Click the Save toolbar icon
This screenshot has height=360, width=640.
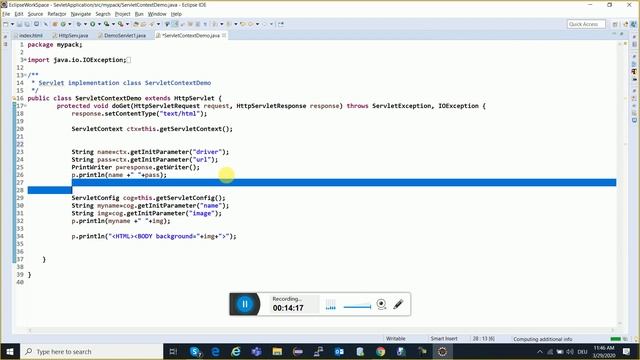coord(19,24)
